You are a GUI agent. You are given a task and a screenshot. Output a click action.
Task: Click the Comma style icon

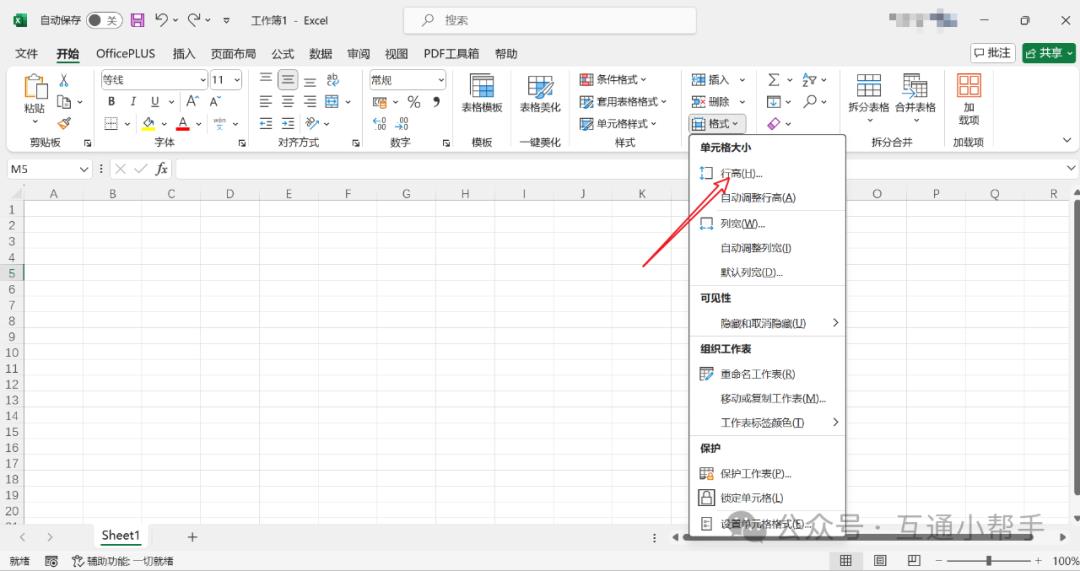click(436, 102)
